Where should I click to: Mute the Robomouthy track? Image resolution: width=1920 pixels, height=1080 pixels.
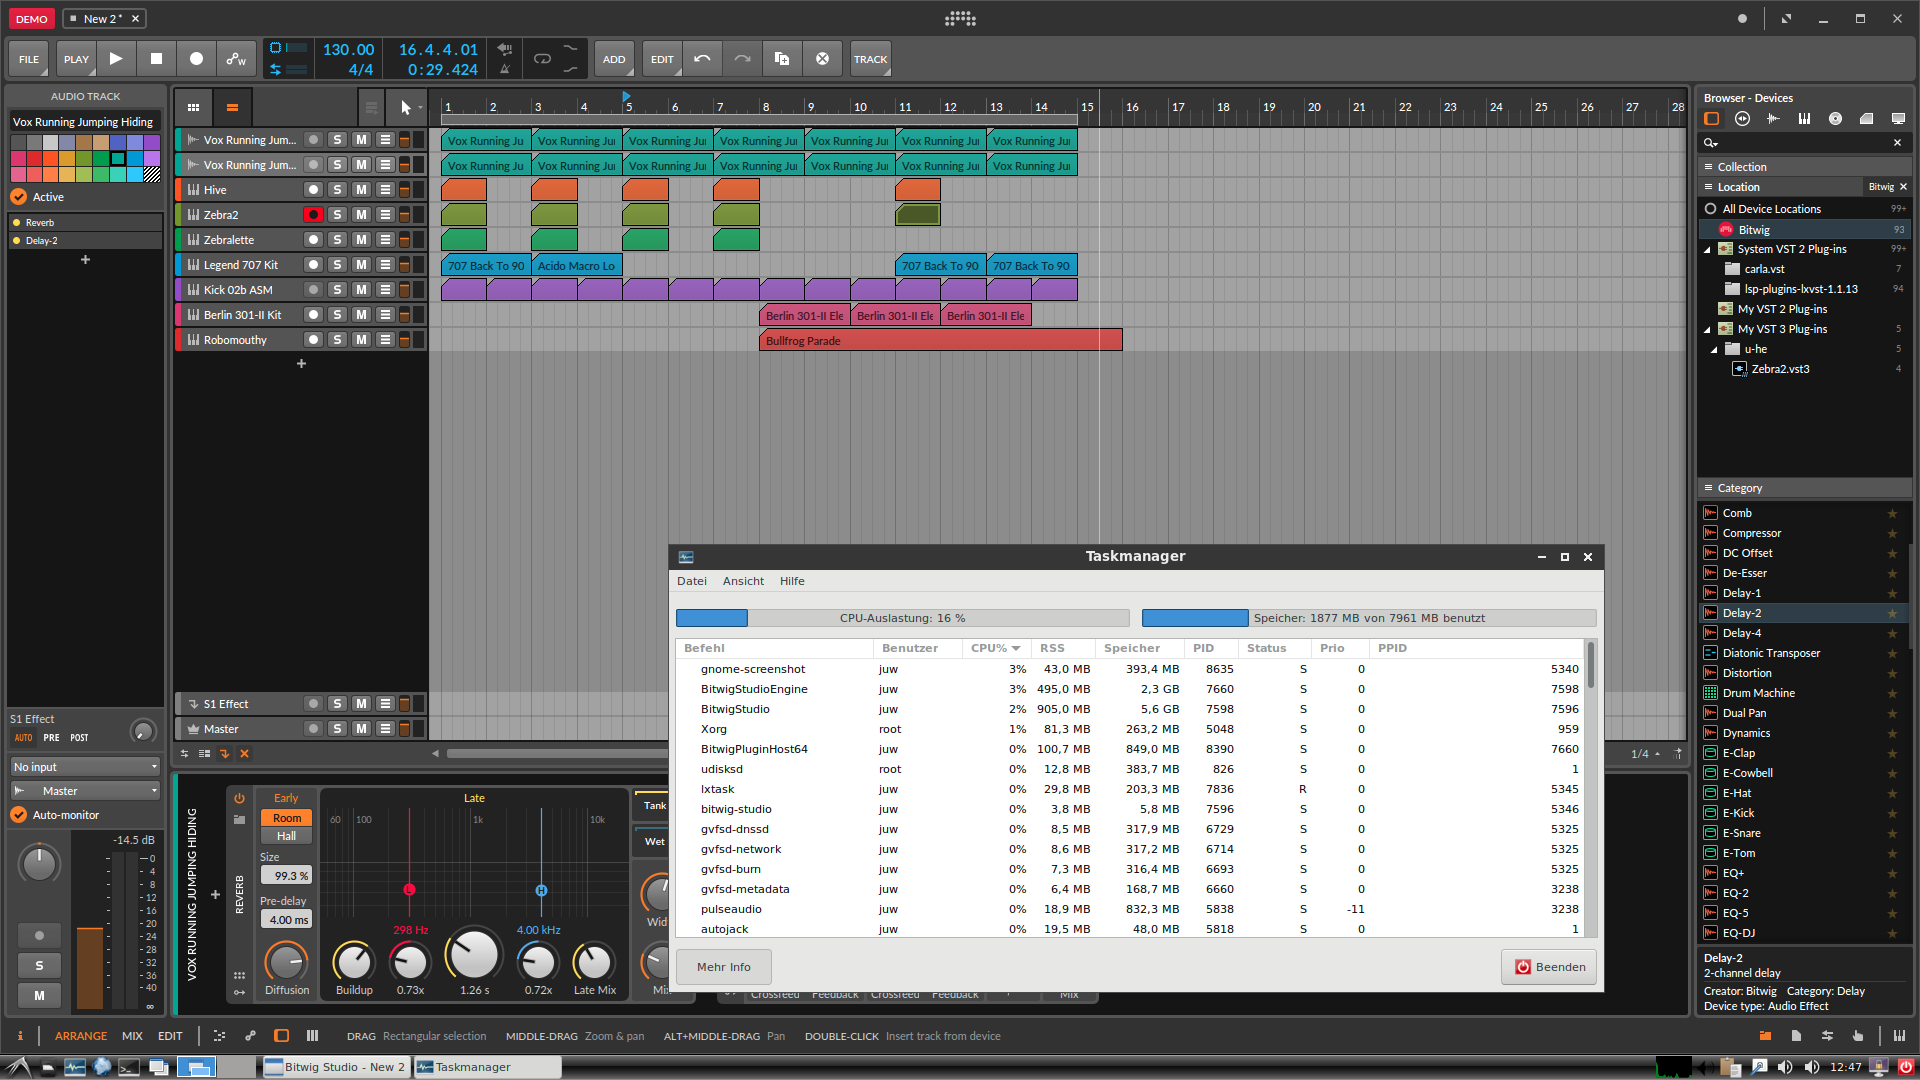361,340
